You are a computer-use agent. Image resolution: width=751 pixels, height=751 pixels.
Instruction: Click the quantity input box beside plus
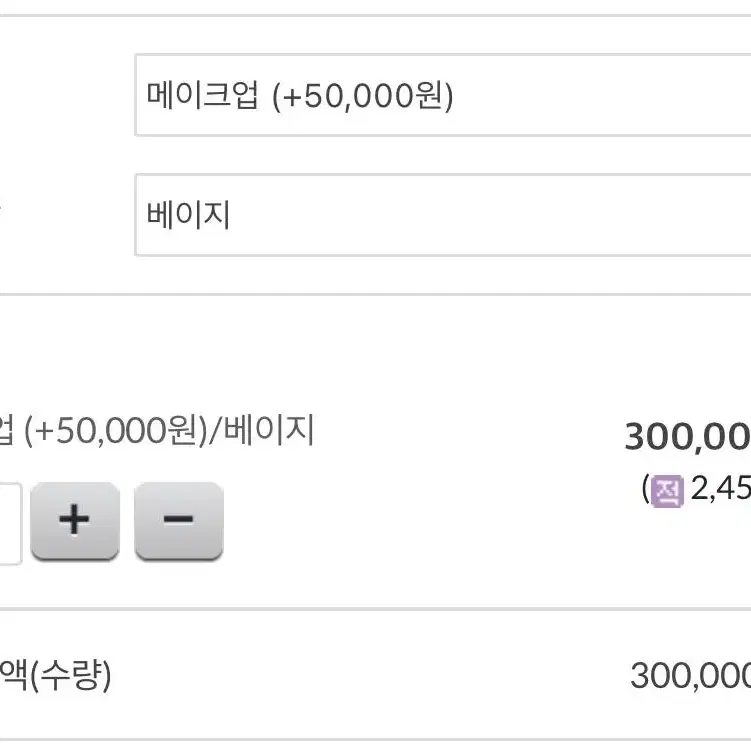point(10,523)
